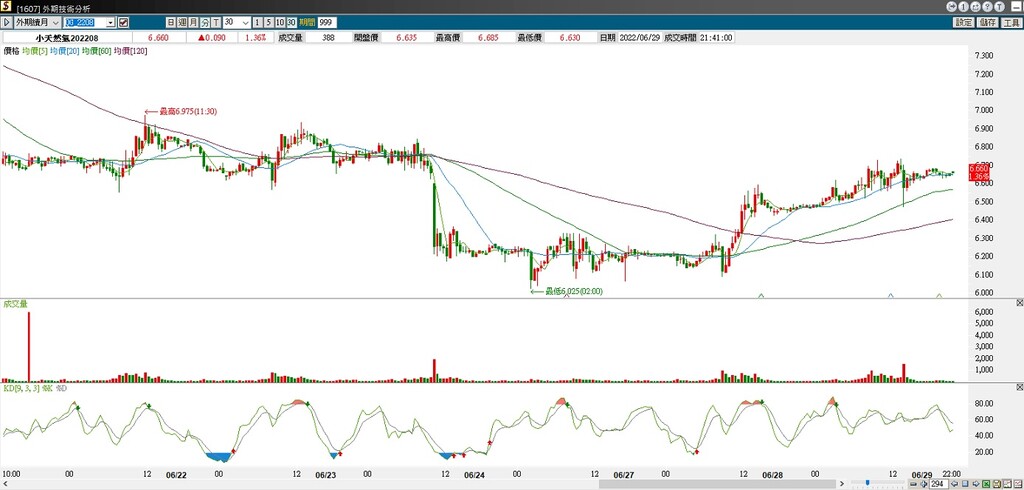Close the KD indicator panel
The width and height of the screenshot is (1024, 490).
pos(1018,386)
